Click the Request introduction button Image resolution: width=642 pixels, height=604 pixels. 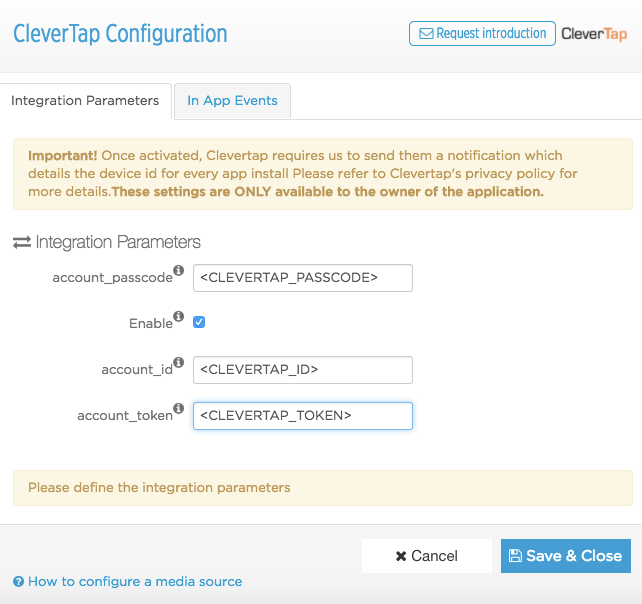point(482,33)
